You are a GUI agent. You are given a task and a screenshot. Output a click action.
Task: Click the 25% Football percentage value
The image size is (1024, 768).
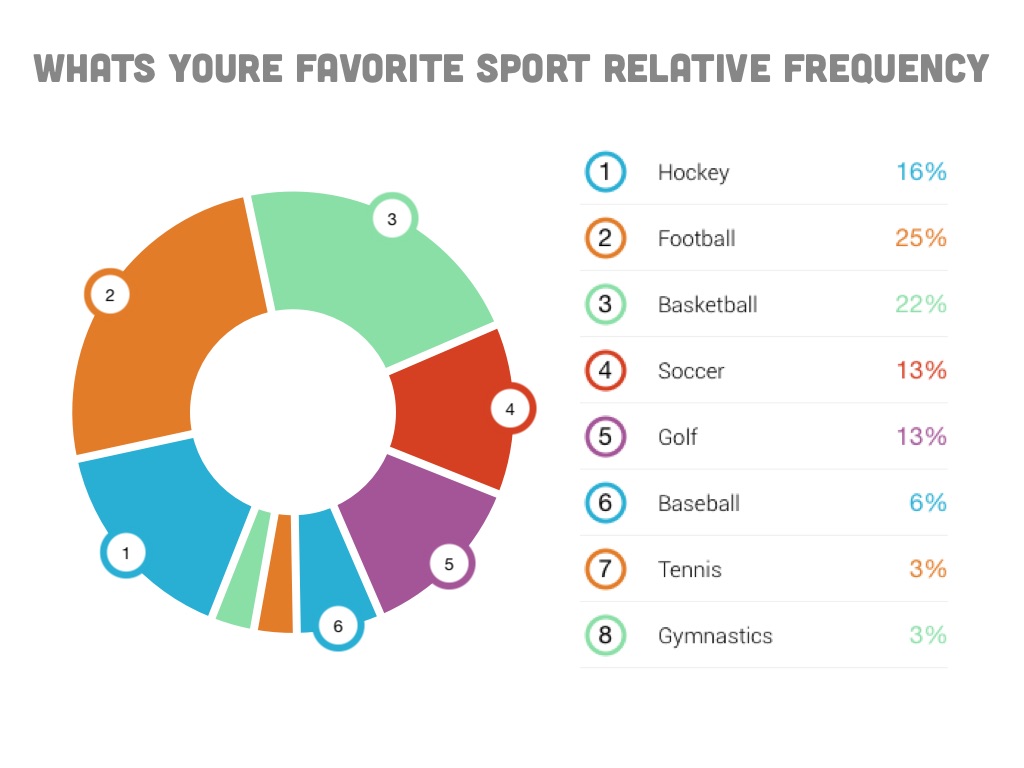(921, 238)
